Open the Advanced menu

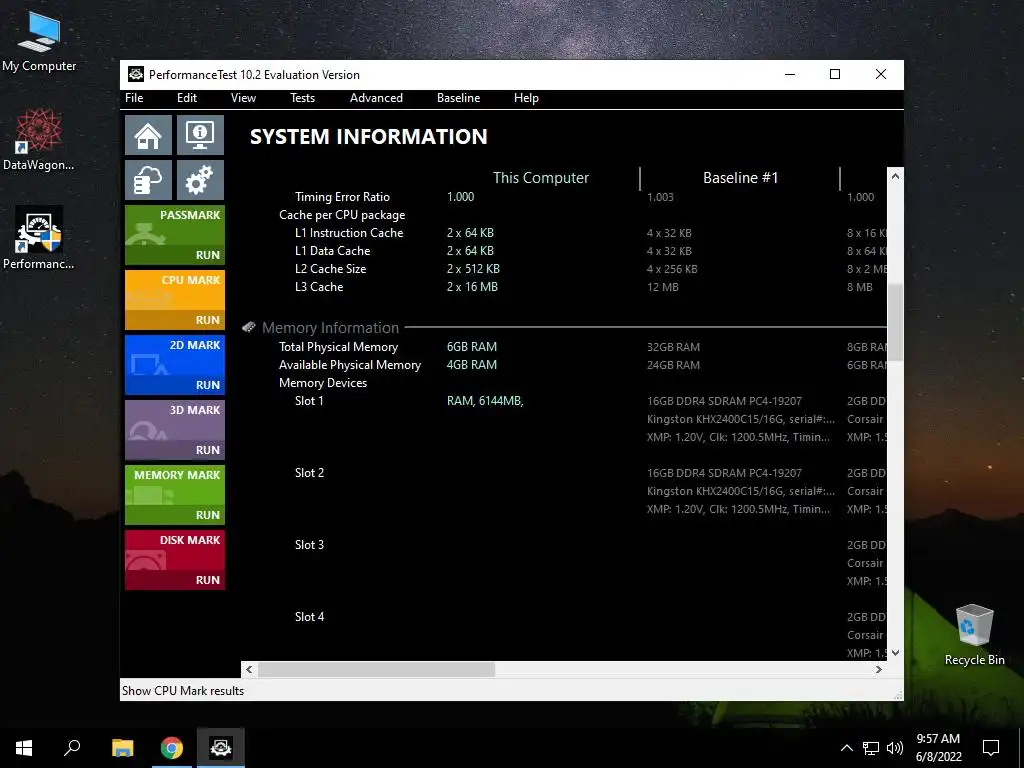pos(376,98)
